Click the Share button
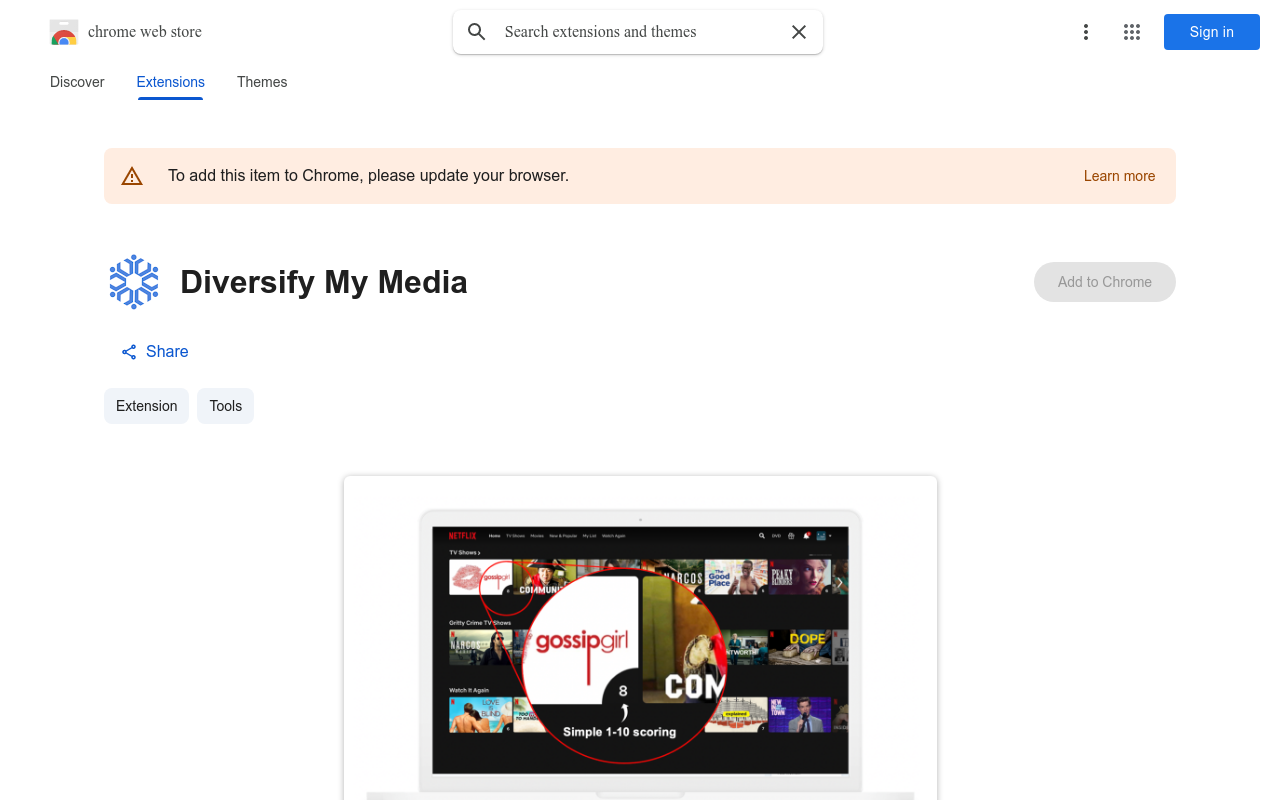 point(155,352)
